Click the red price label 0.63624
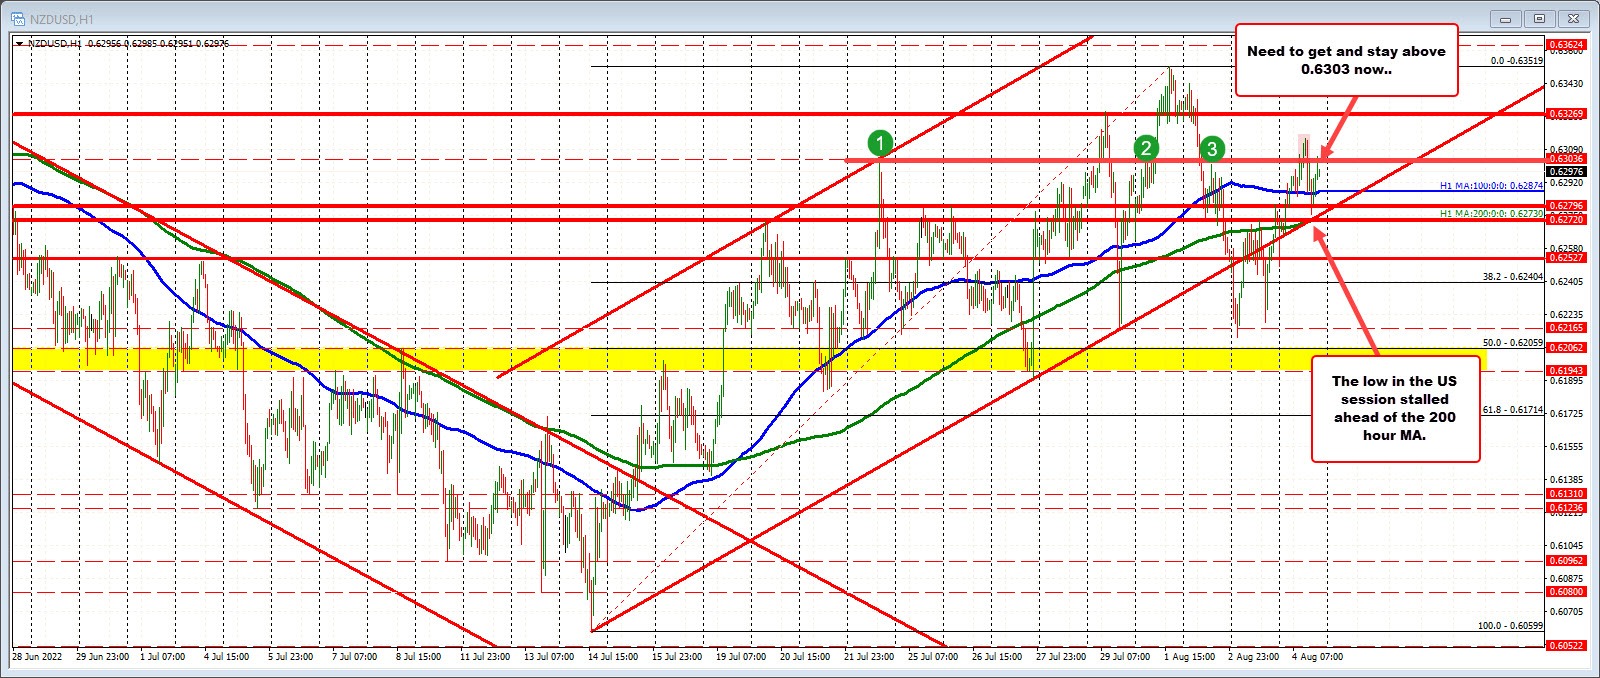Image resolution: width=1600 pixels, height=678 pixels. pyautogui.click(x=1566, y=45)
